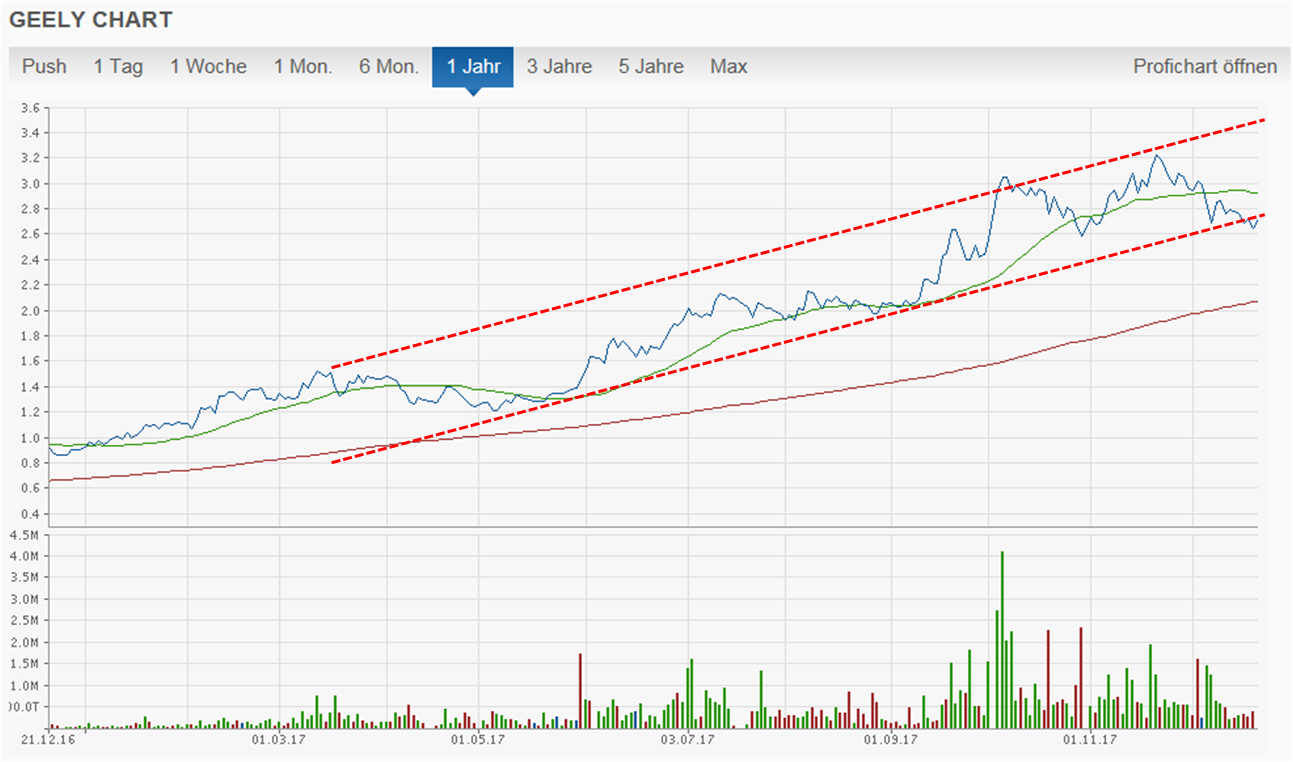Switch to 6 Mon. chart view

pyautogui.click(x=389, y=67)
